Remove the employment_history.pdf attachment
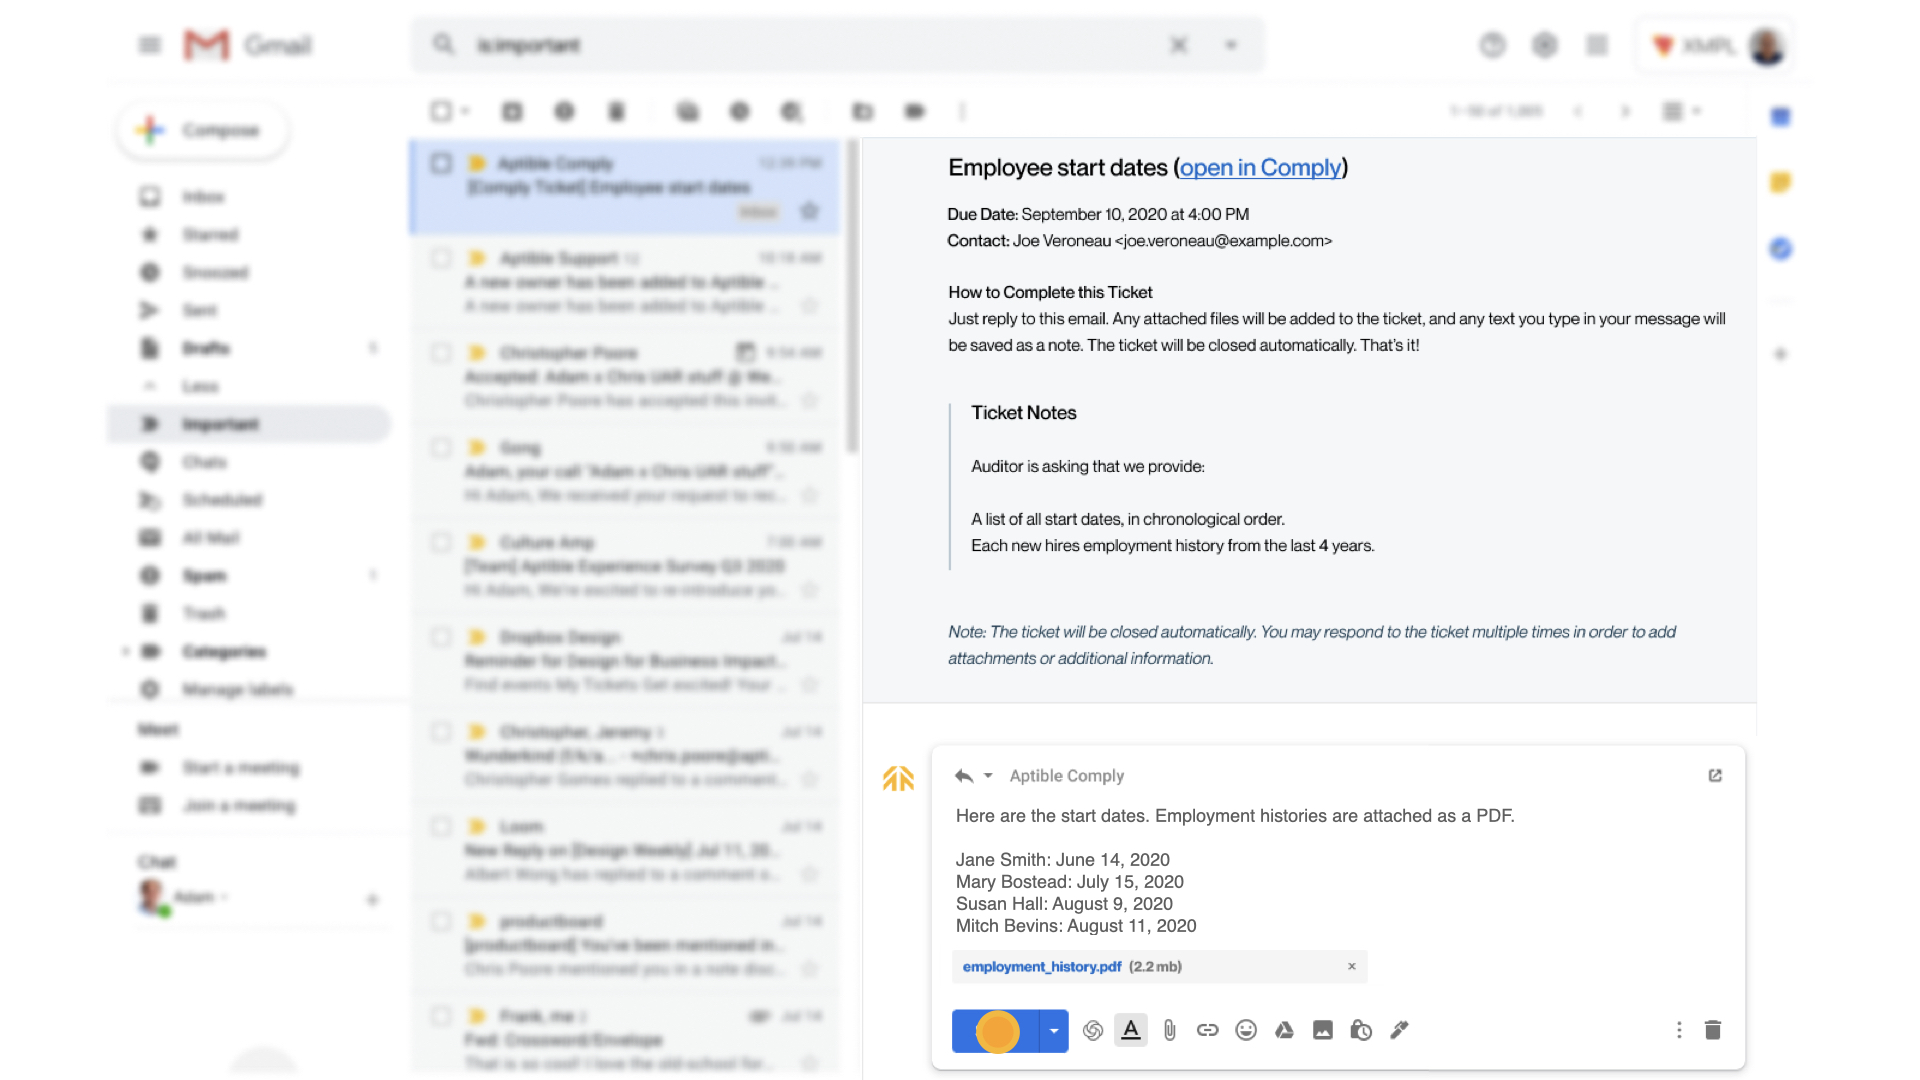 1351,966
